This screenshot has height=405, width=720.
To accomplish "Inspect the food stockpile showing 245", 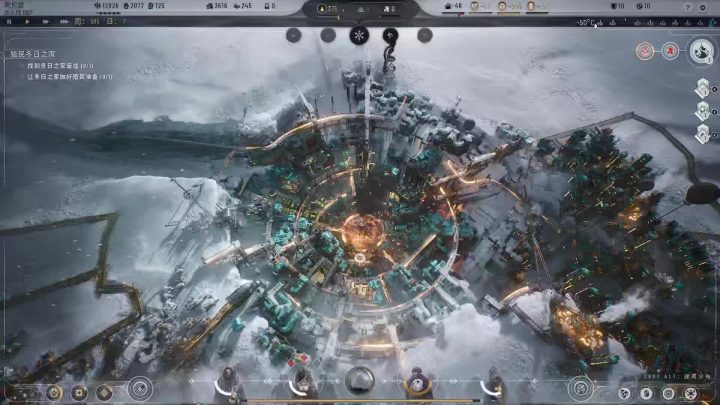I will pos(243,6).
